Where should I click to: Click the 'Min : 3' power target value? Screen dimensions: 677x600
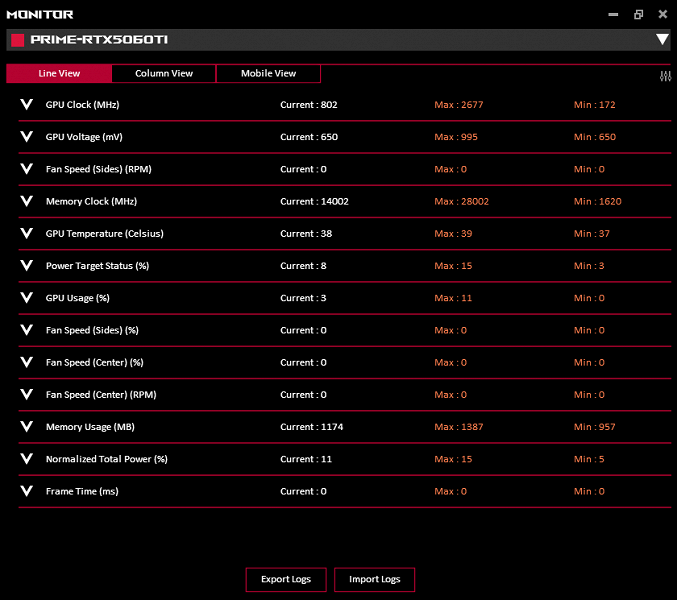pyautogui.click(x=589, y=266)
